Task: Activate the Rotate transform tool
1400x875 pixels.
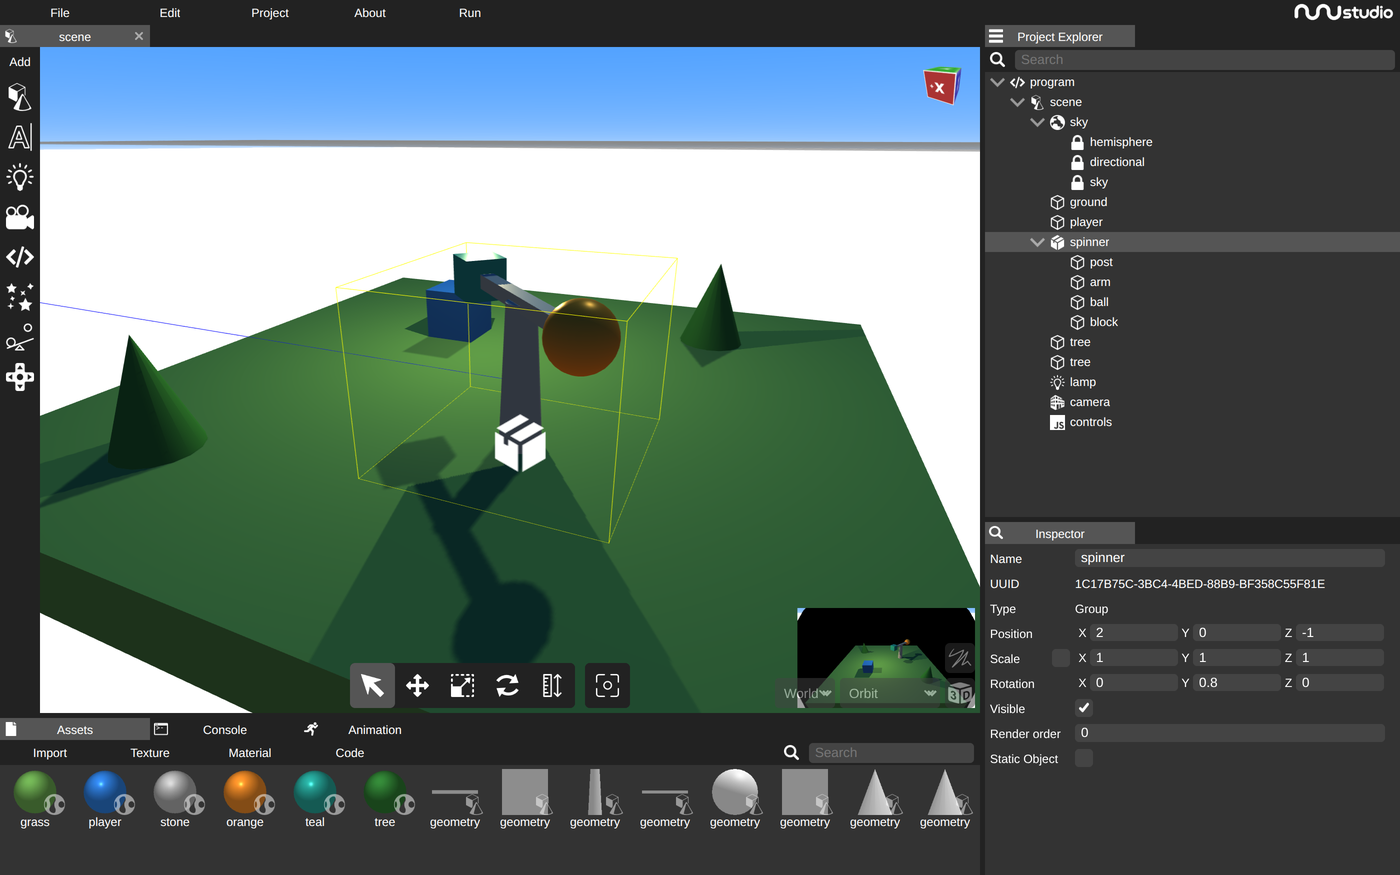Action: pyautogui.click(x=507, y=685)
